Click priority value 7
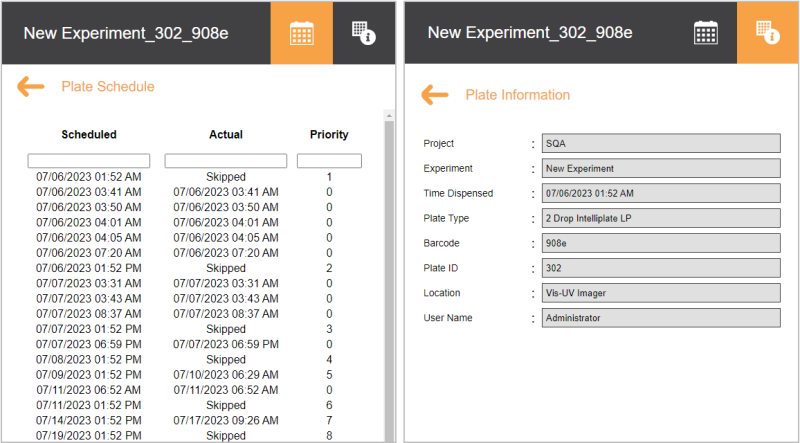Viewport: 800px width, 443px height. tap(329, 421)
